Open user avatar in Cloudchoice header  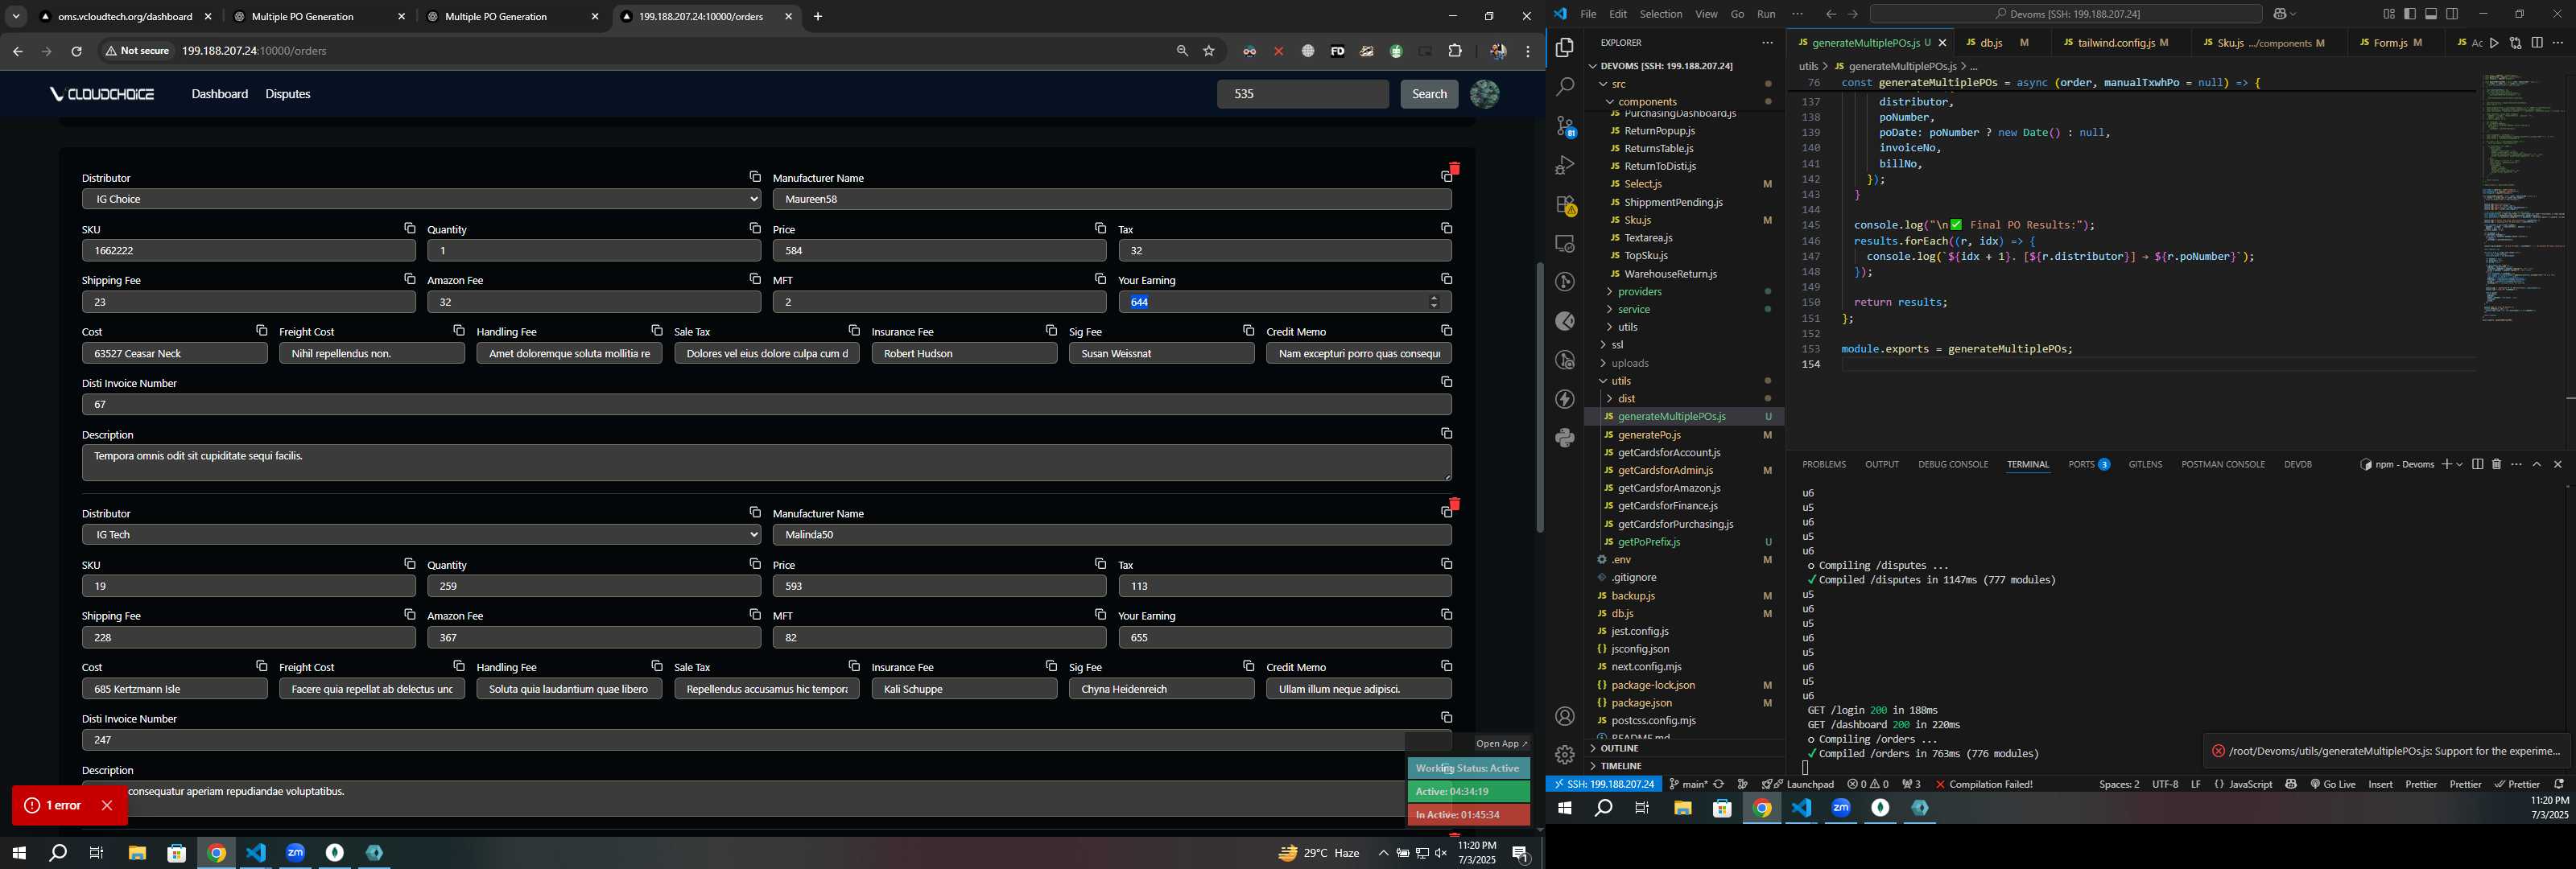[1484, 94]
